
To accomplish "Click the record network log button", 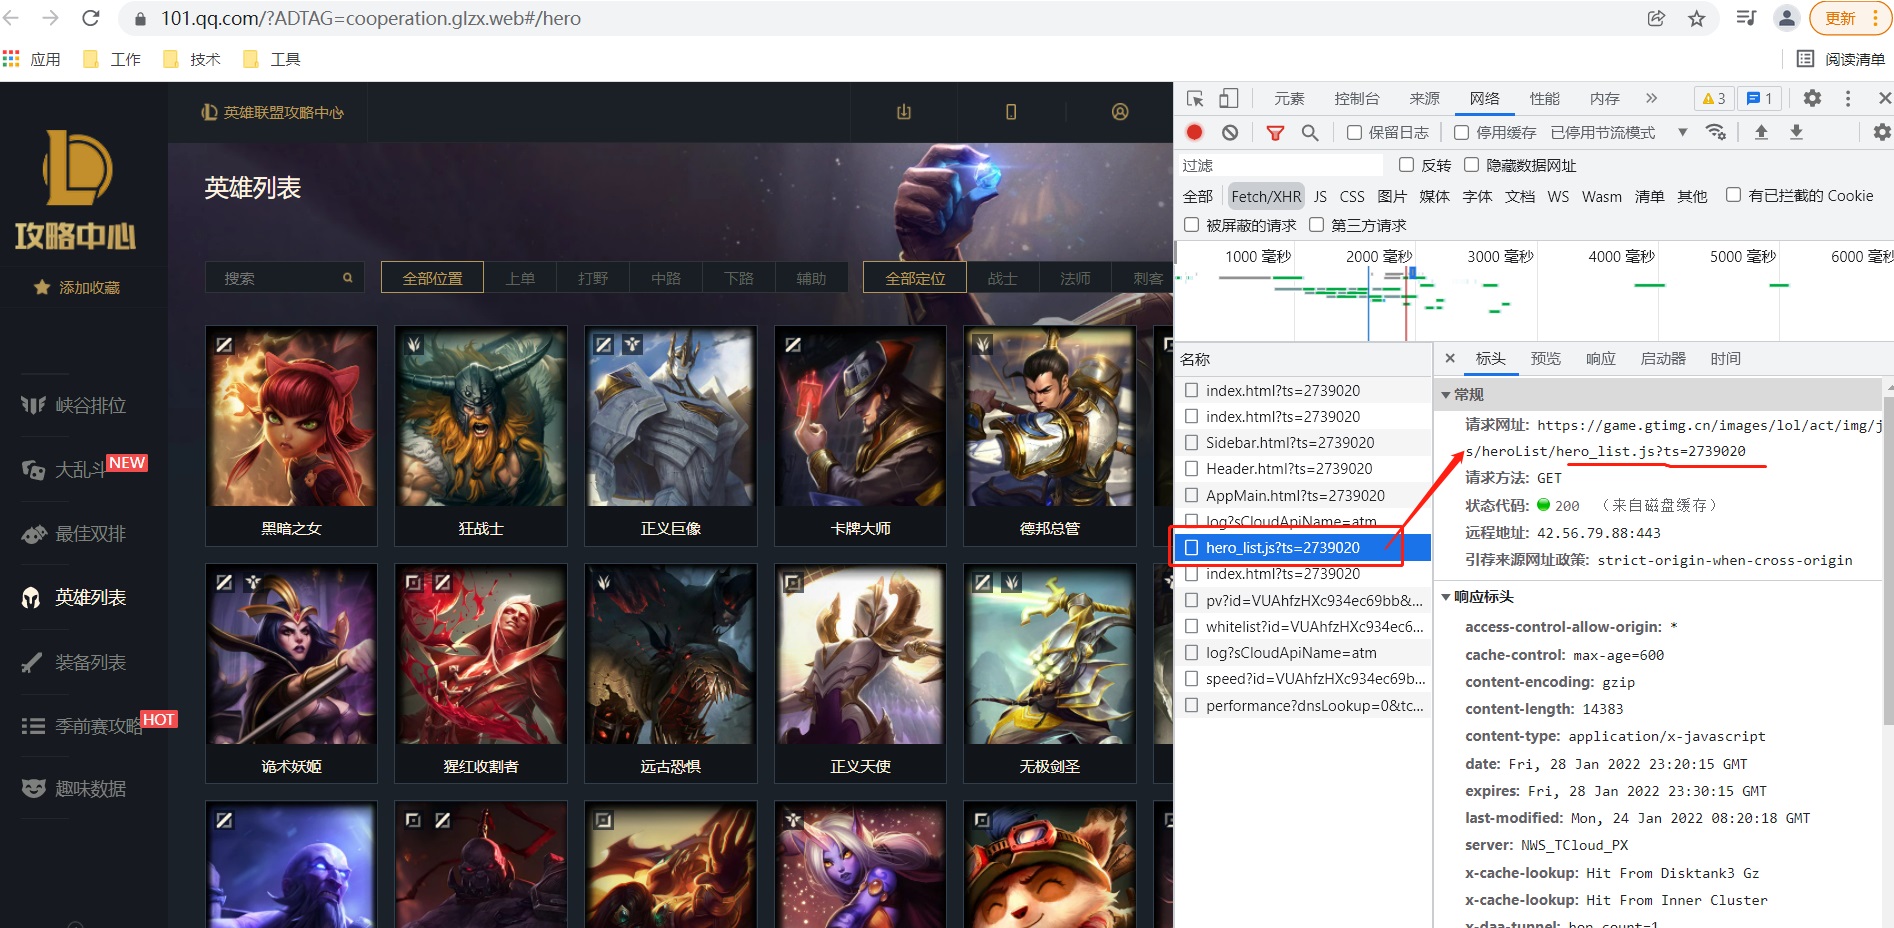I will (x=1194, y=132).
